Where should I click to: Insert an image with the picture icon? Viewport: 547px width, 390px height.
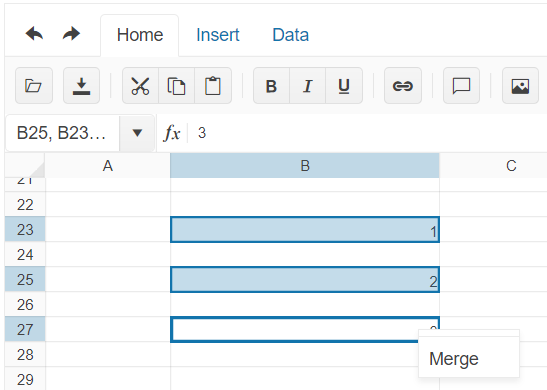click(520, 86)
